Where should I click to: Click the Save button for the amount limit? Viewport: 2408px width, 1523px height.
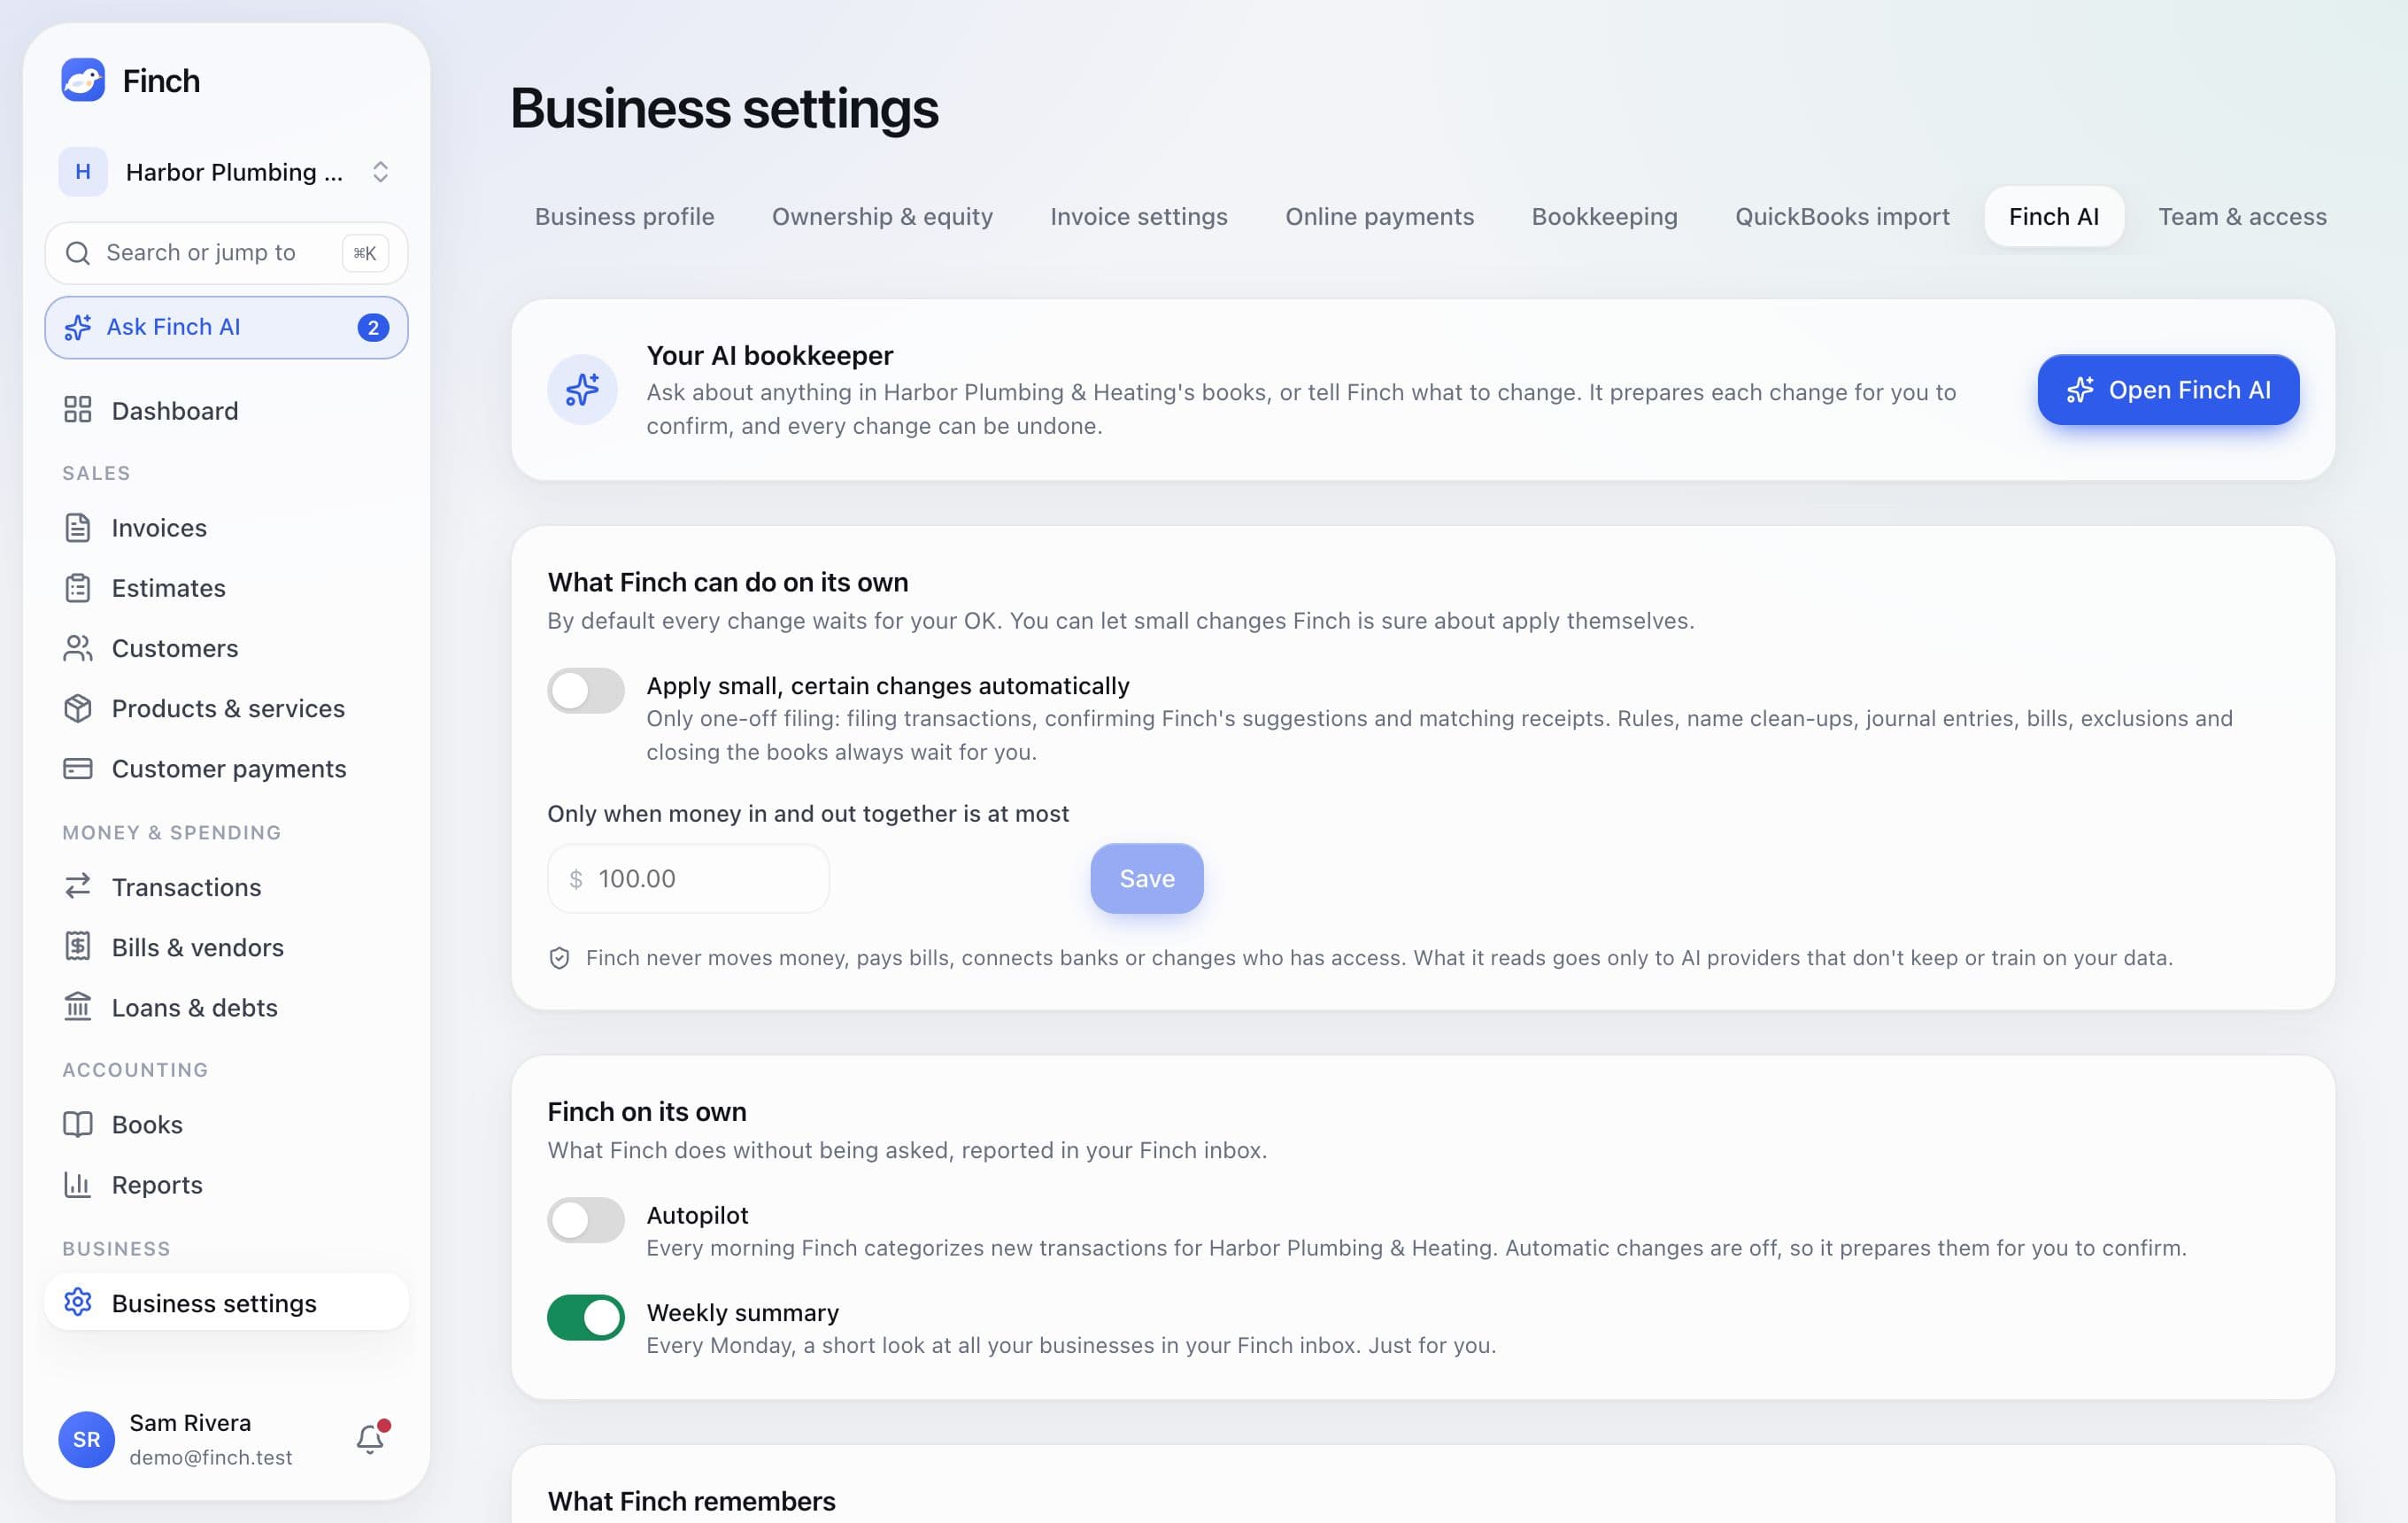[x=1146, y=878]
